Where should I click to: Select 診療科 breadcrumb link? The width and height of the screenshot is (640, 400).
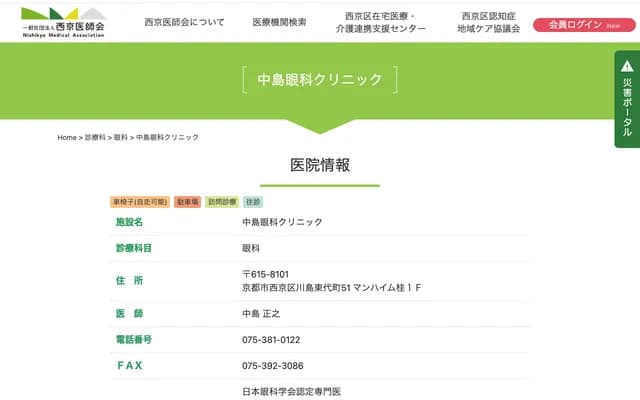click(95, 137)
